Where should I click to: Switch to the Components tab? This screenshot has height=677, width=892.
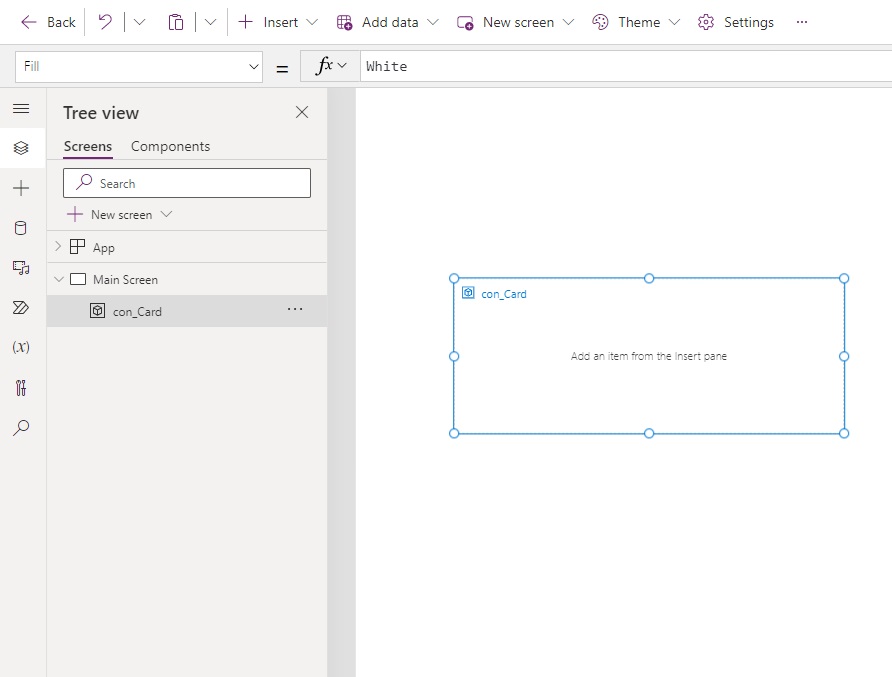(x=170, y=146)
